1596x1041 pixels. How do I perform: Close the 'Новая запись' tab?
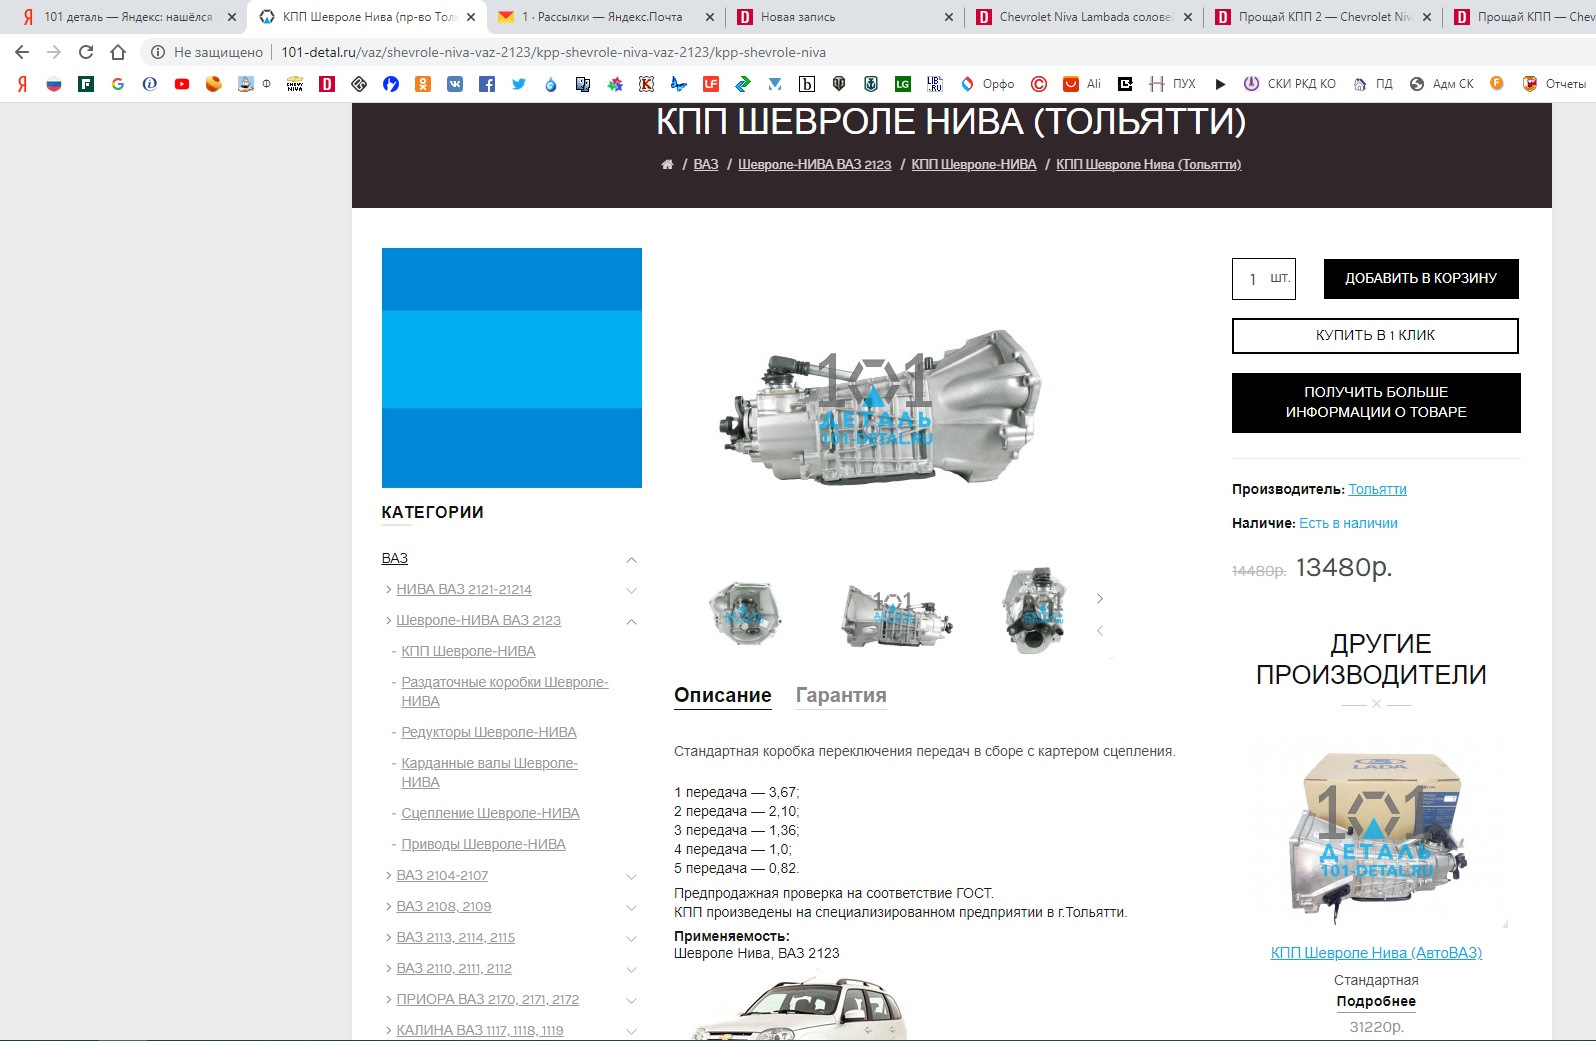(x=950, y=17)
